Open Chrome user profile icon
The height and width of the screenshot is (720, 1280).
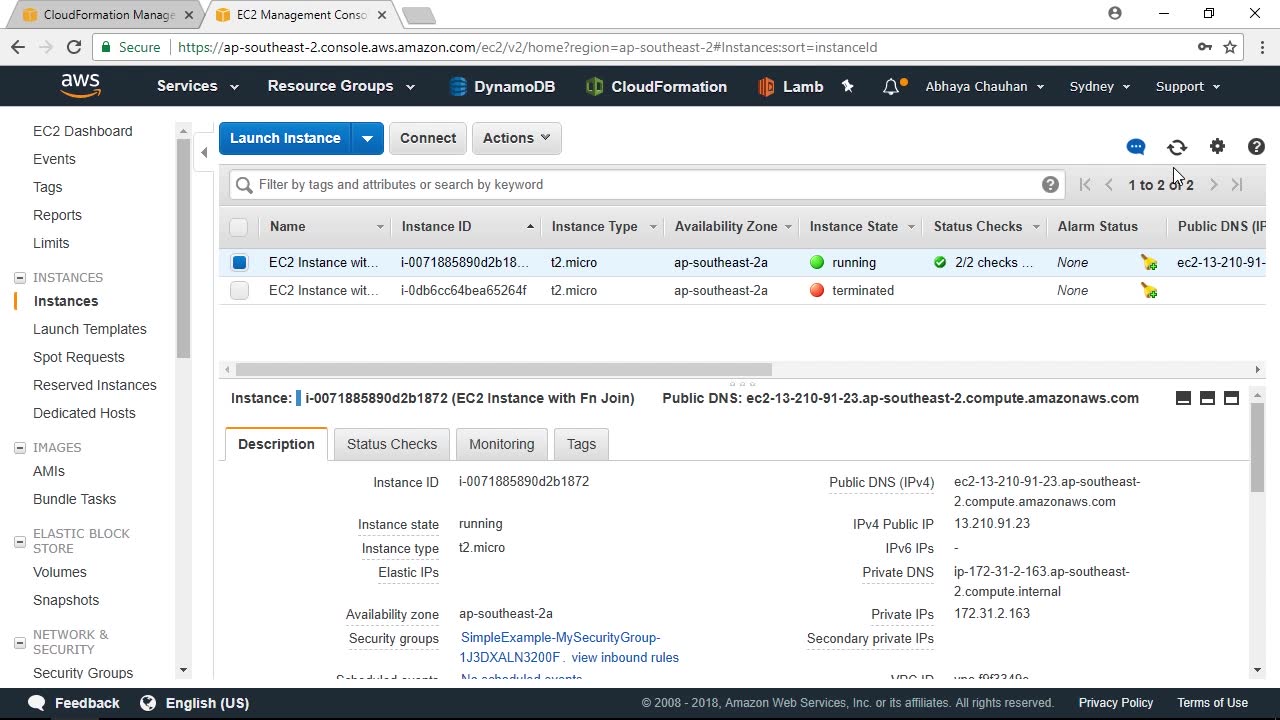[1115, 14]
